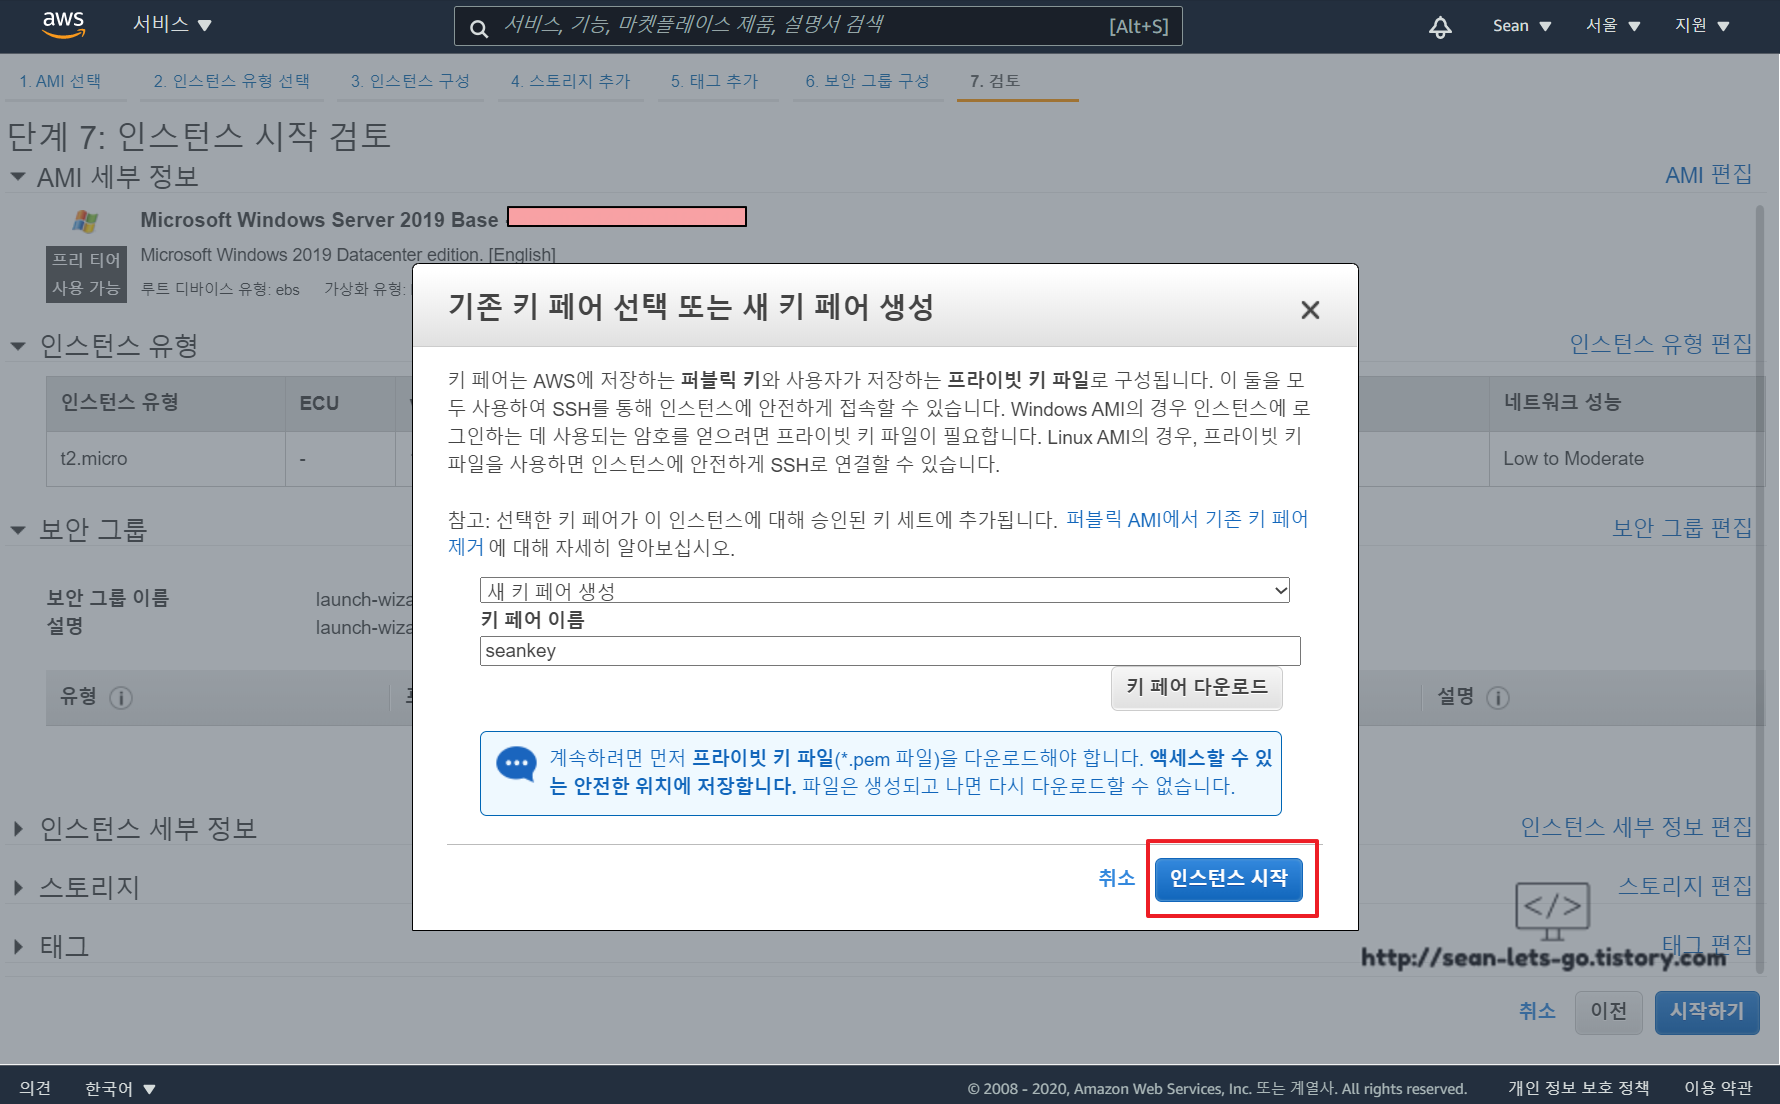Image resolution: width=1780 pixels, height=1104 pixels.
Task: Expand the 스토리지 section
Action: 18,888
